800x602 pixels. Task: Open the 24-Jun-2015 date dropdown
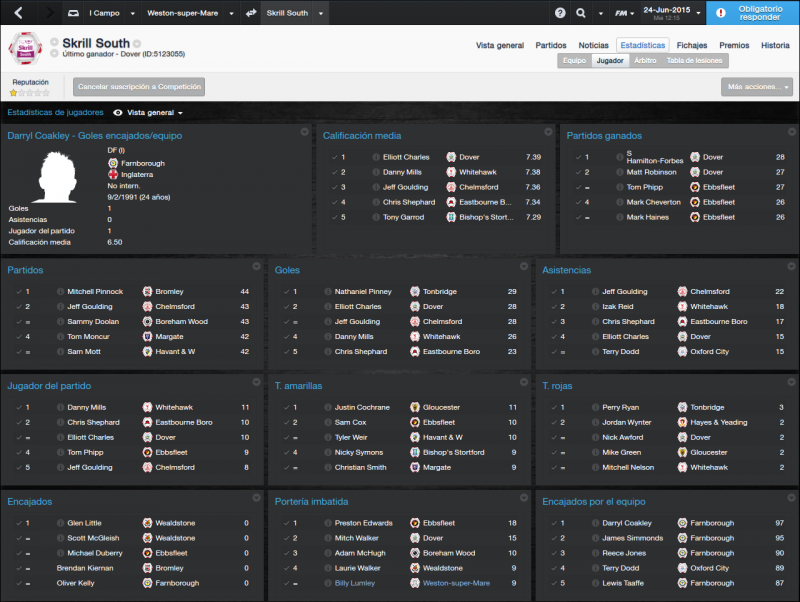tap(698, 13)
